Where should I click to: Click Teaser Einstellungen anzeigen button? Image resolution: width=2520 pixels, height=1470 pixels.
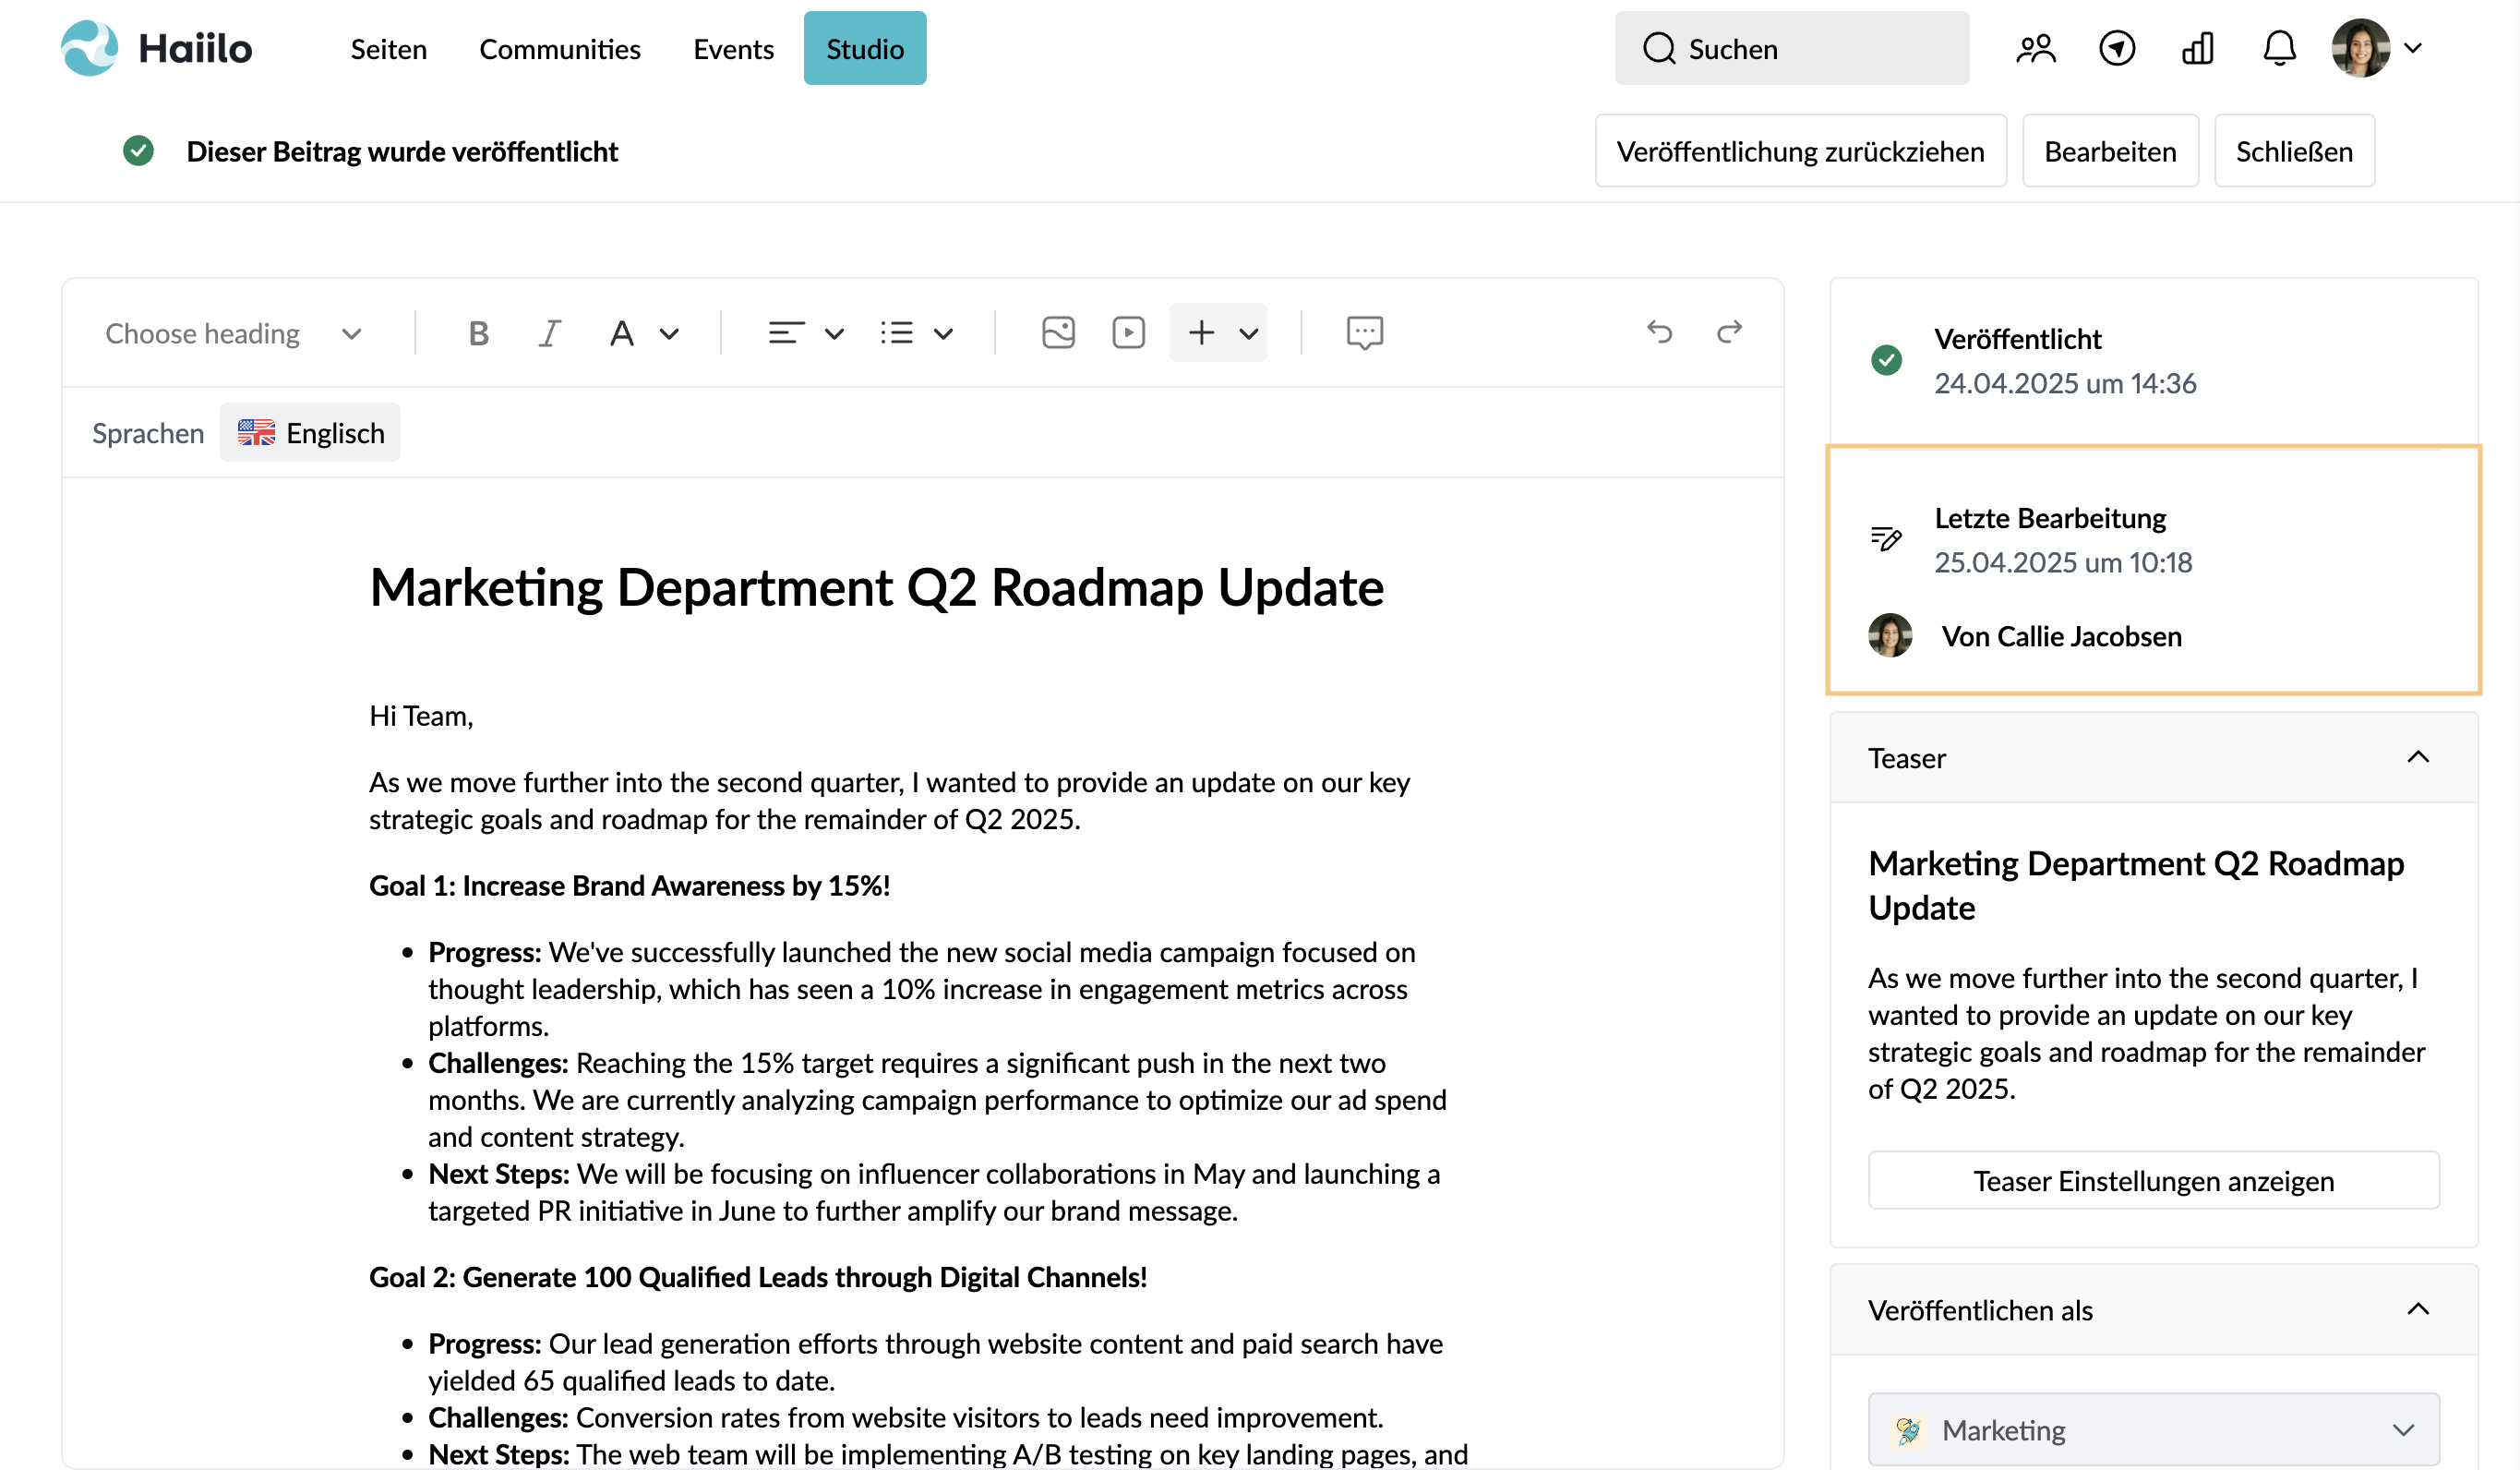point(2153,1181)
